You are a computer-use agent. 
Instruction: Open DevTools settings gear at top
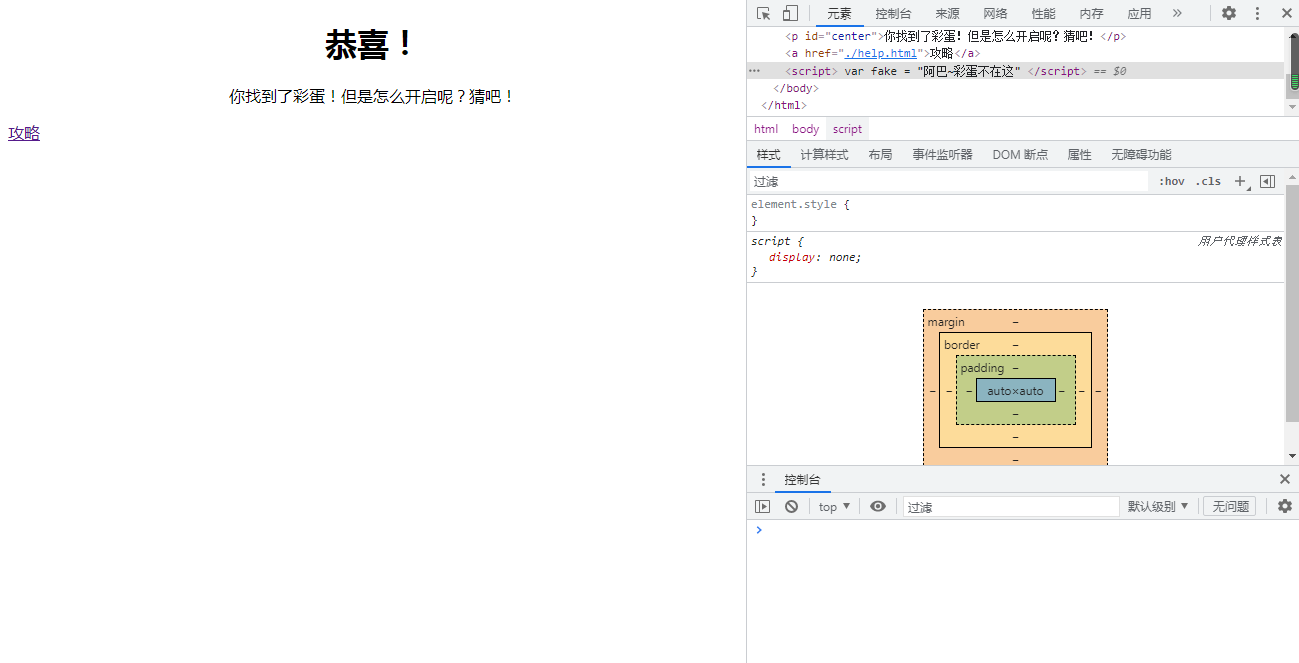click(x=1229, y=13)
